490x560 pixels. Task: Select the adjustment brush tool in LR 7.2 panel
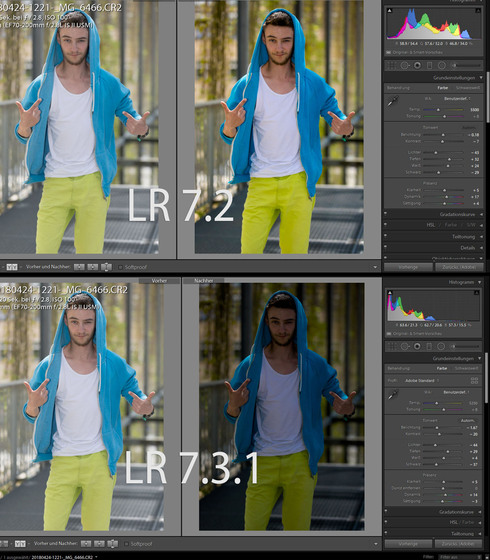[x=466, y=65]
